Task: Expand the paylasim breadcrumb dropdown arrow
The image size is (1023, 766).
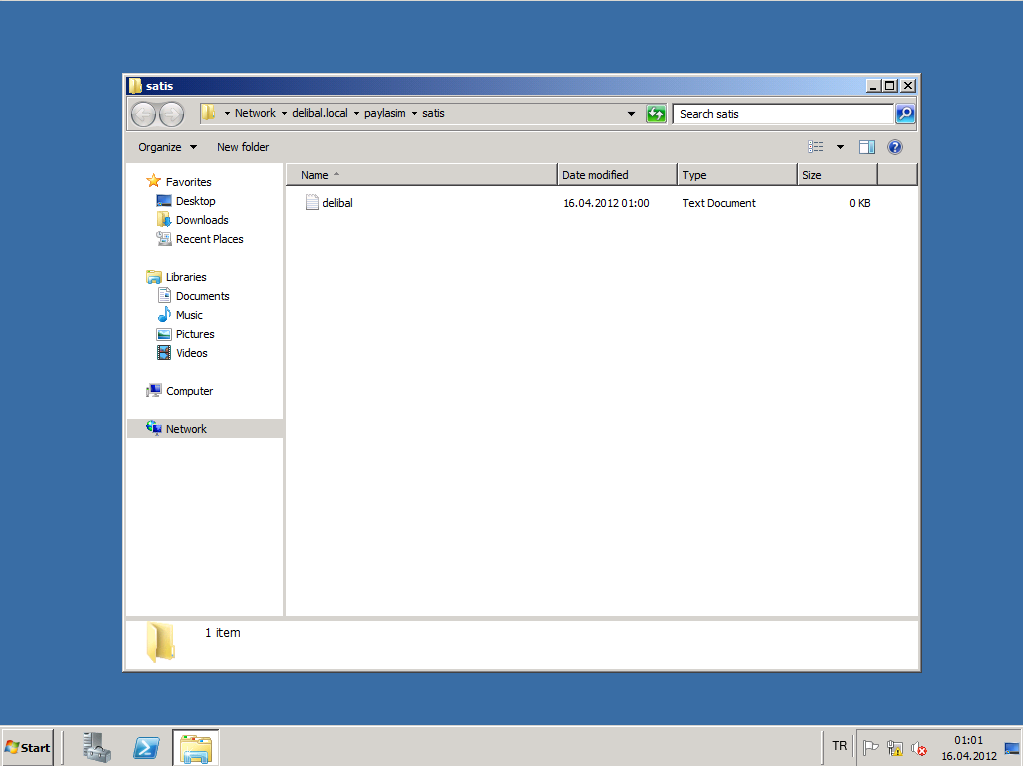Action: 413,114
